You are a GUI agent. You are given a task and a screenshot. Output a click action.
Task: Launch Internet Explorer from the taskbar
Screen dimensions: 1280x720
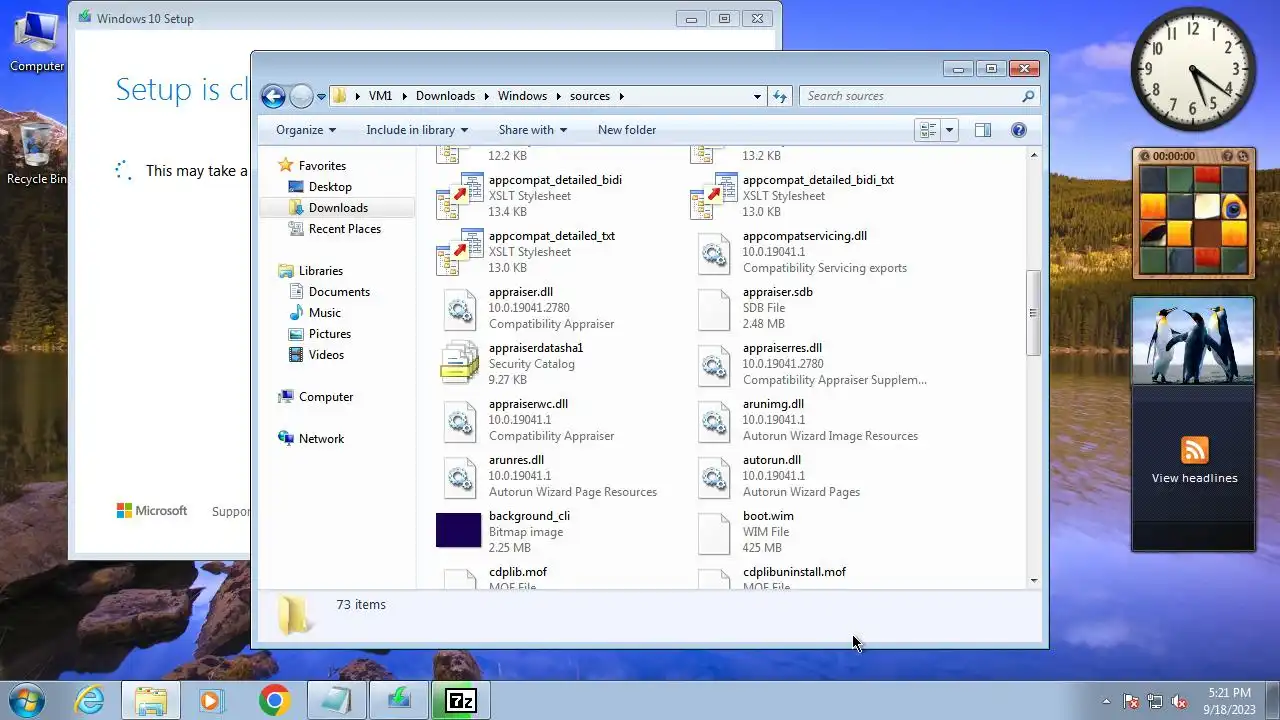pos(90,701)
